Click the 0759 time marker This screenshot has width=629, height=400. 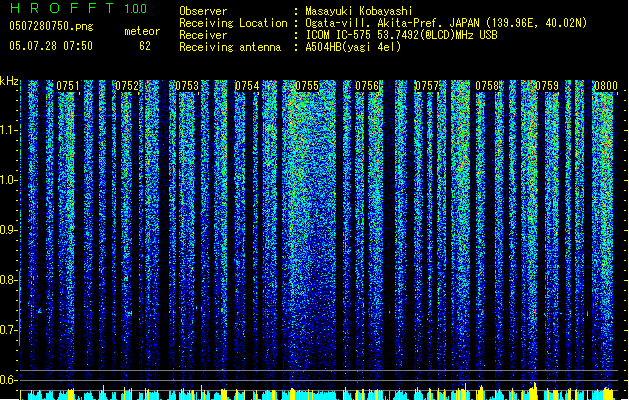pyautogui.click(x=547, y=86)
